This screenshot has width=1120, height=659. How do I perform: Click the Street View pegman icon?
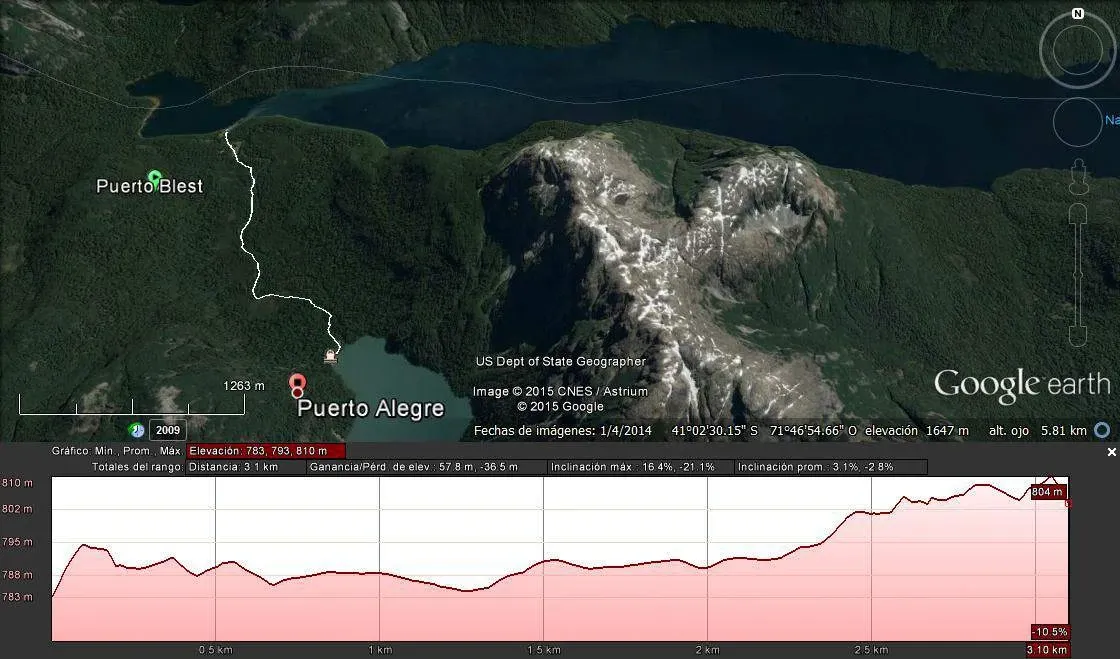(x=1077, y=178)
